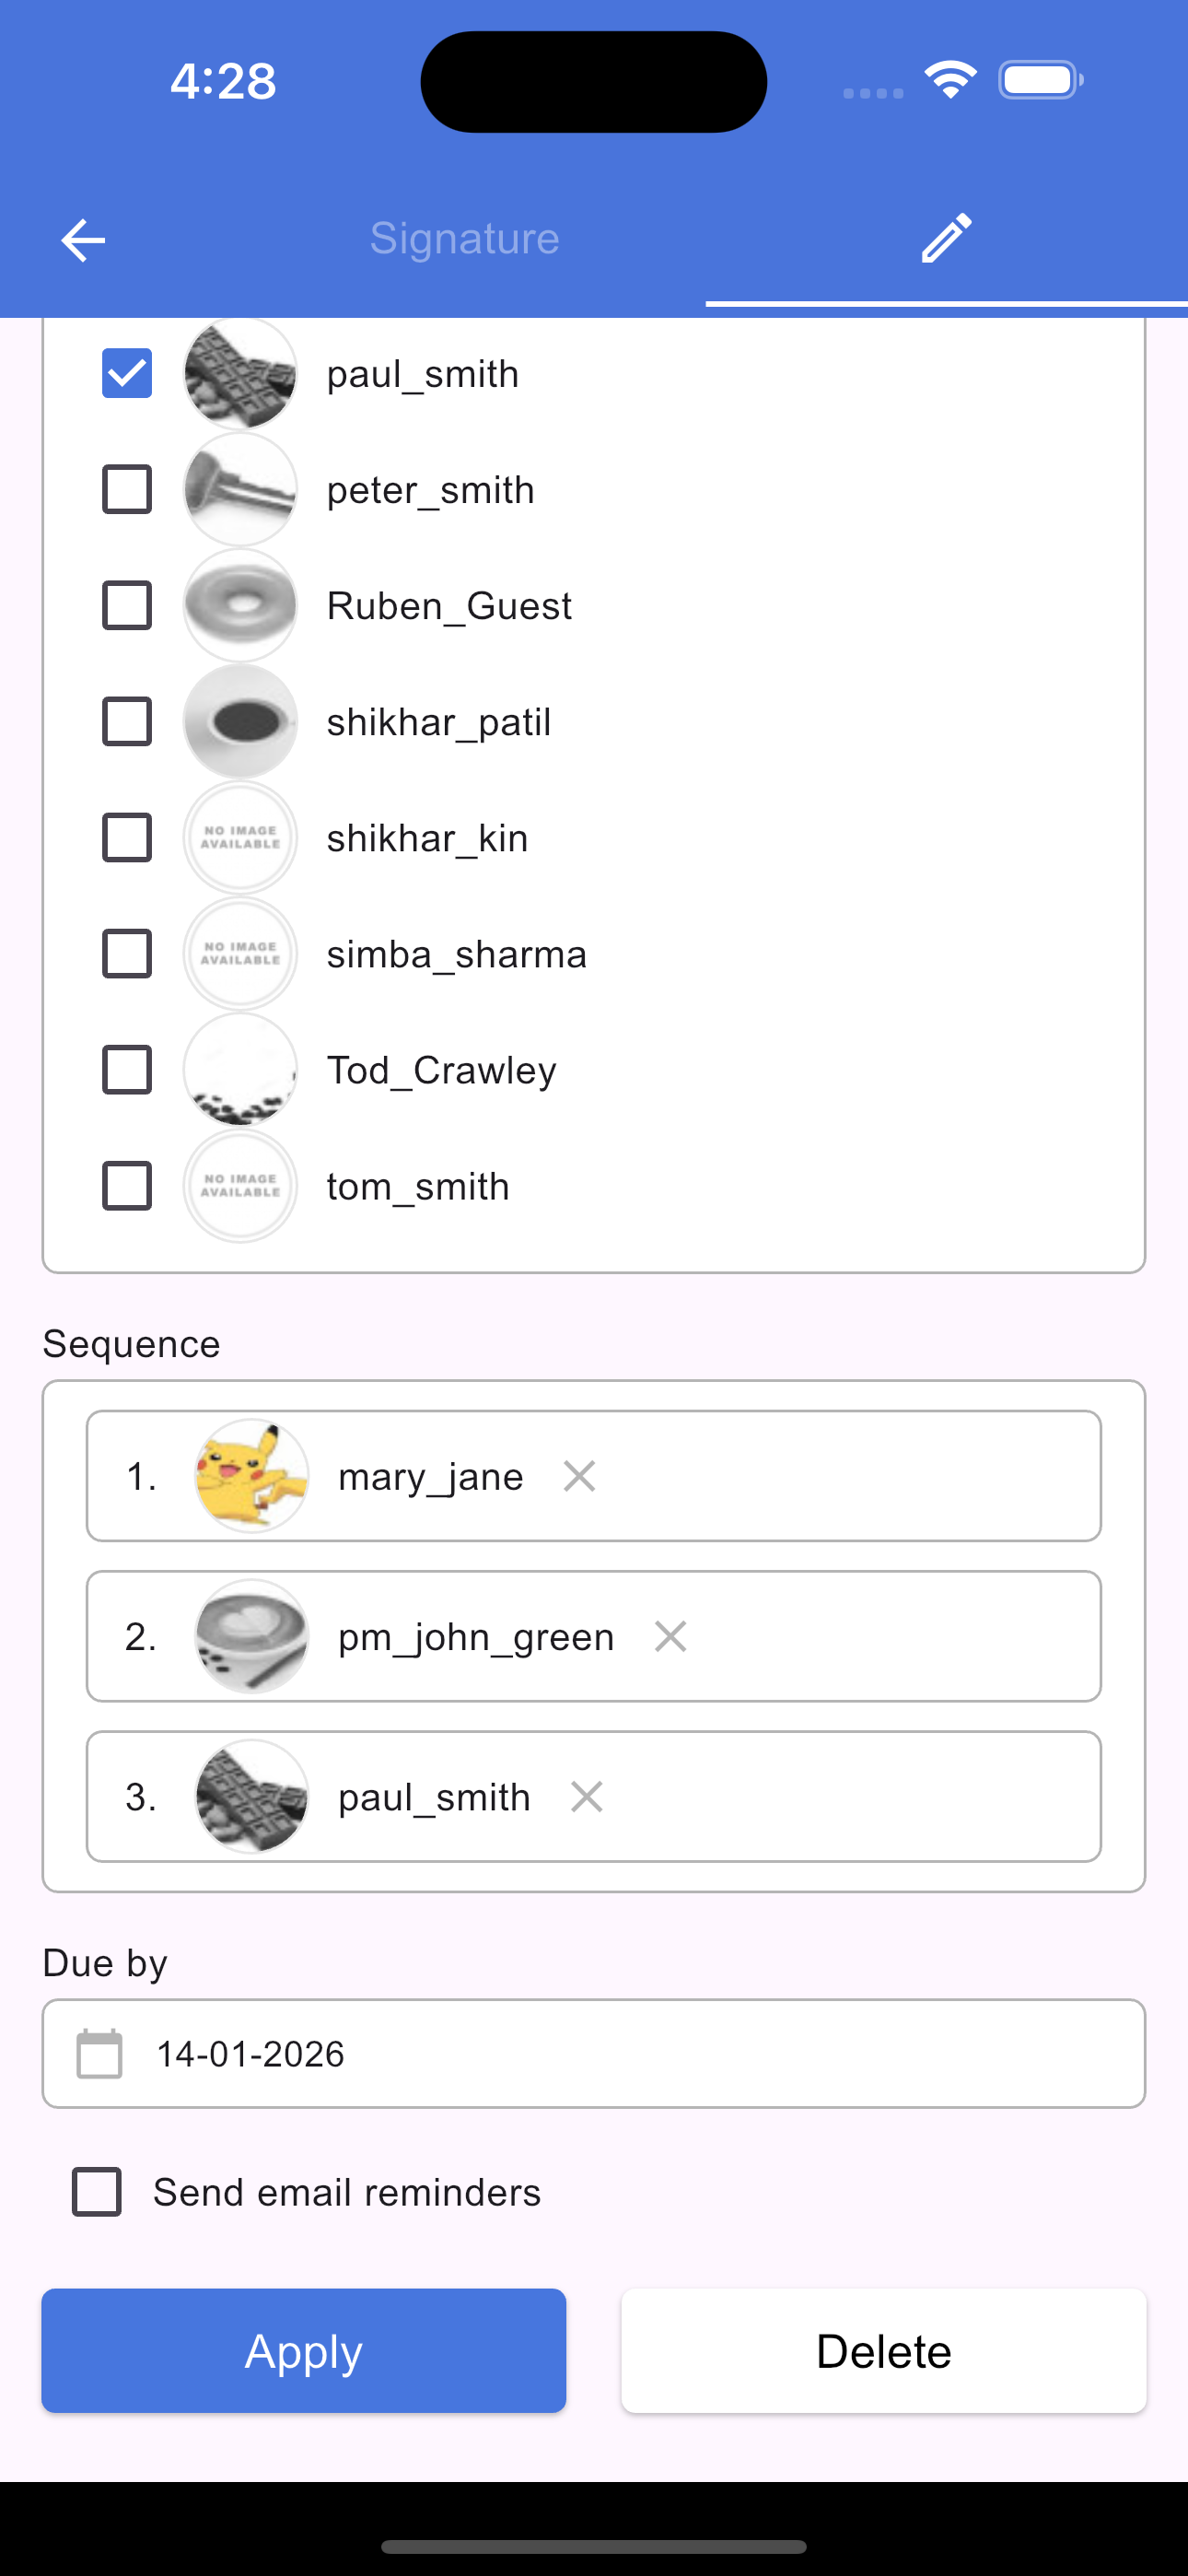Remove pm_john_green from the sequence
This screenshot has width=1188, height=2576.
670,1637
